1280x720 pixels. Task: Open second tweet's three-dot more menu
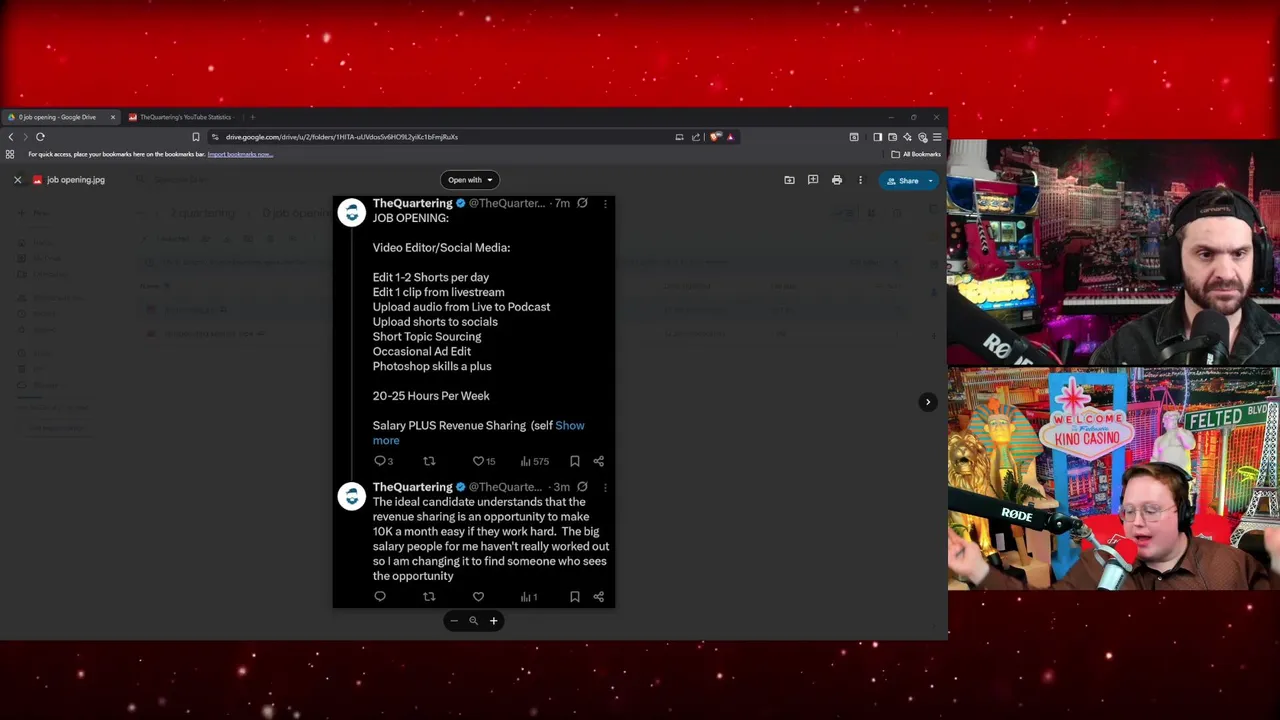tap(605, 487)
